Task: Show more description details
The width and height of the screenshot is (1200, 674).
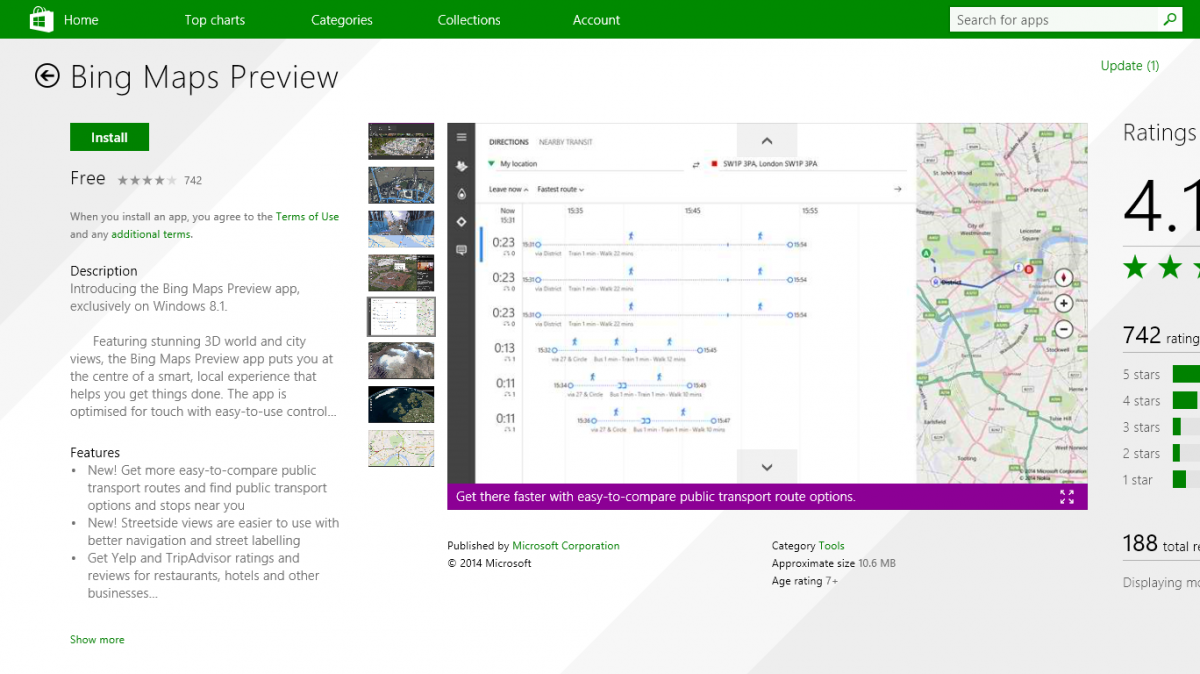Action: tap(97, 639)
